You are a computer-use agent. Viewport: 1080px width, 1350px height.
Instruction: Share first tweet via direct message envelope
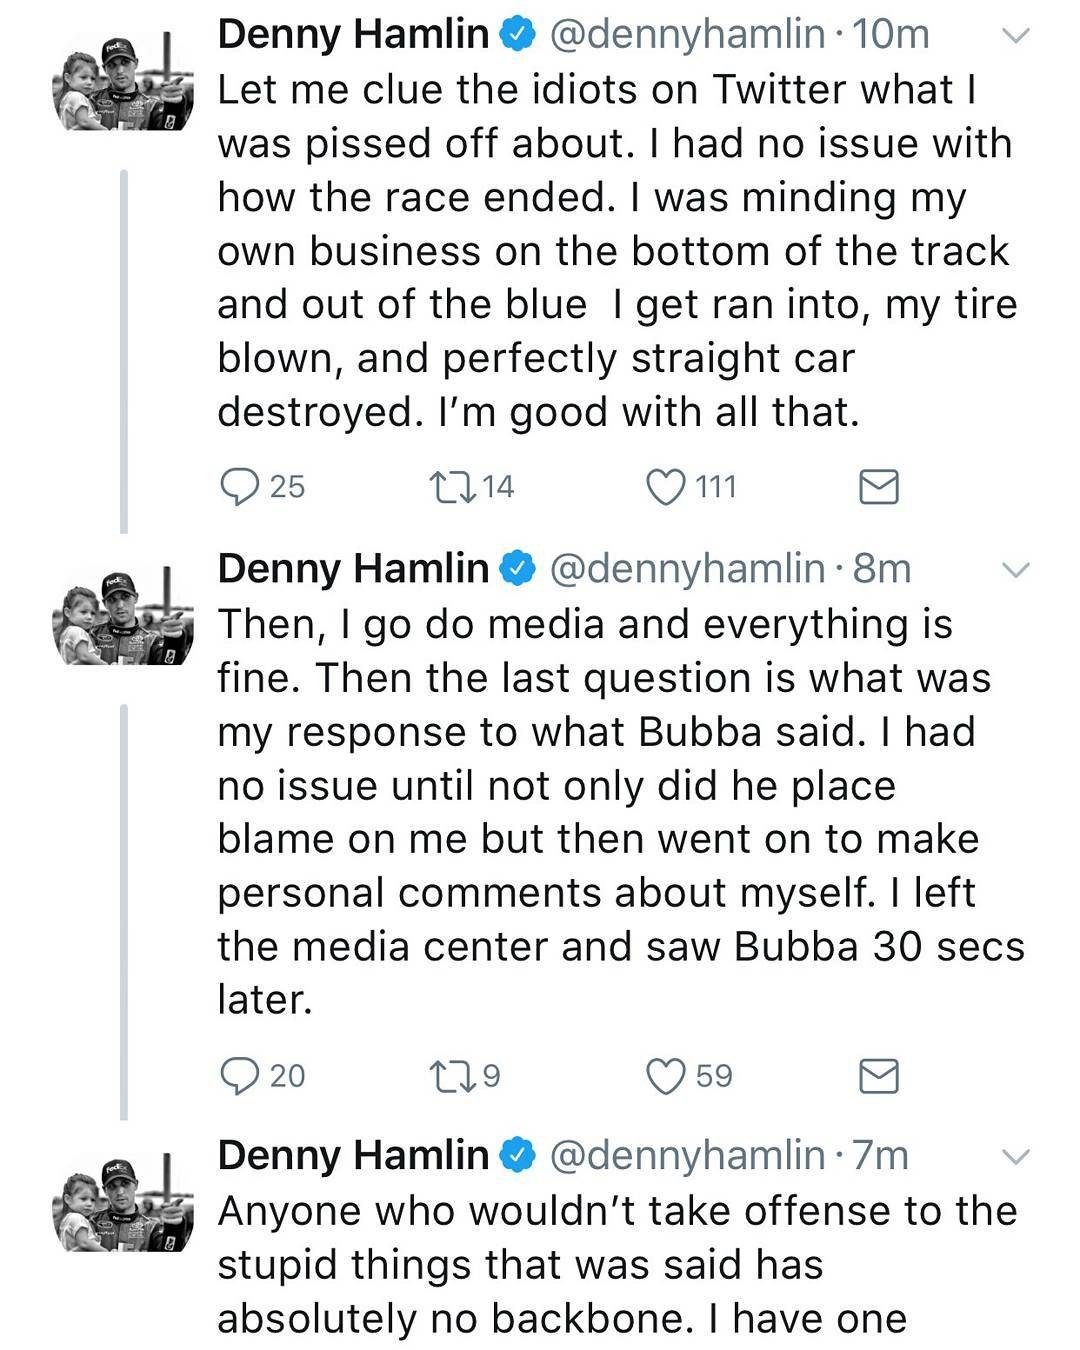879,487
